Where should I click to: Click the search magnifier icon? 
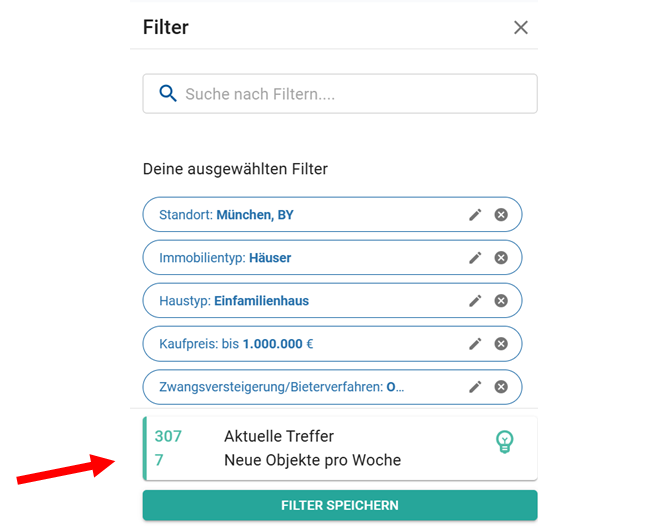click(x=167, y=94)
